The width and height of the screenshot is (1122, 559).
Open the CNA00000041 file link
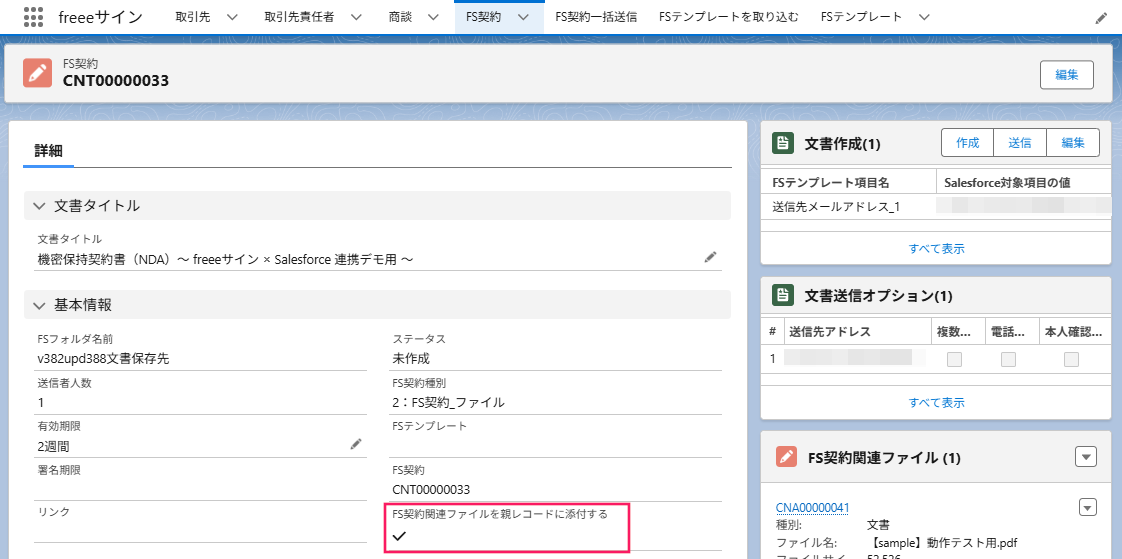pyautogui.click(x=812, y=507)
